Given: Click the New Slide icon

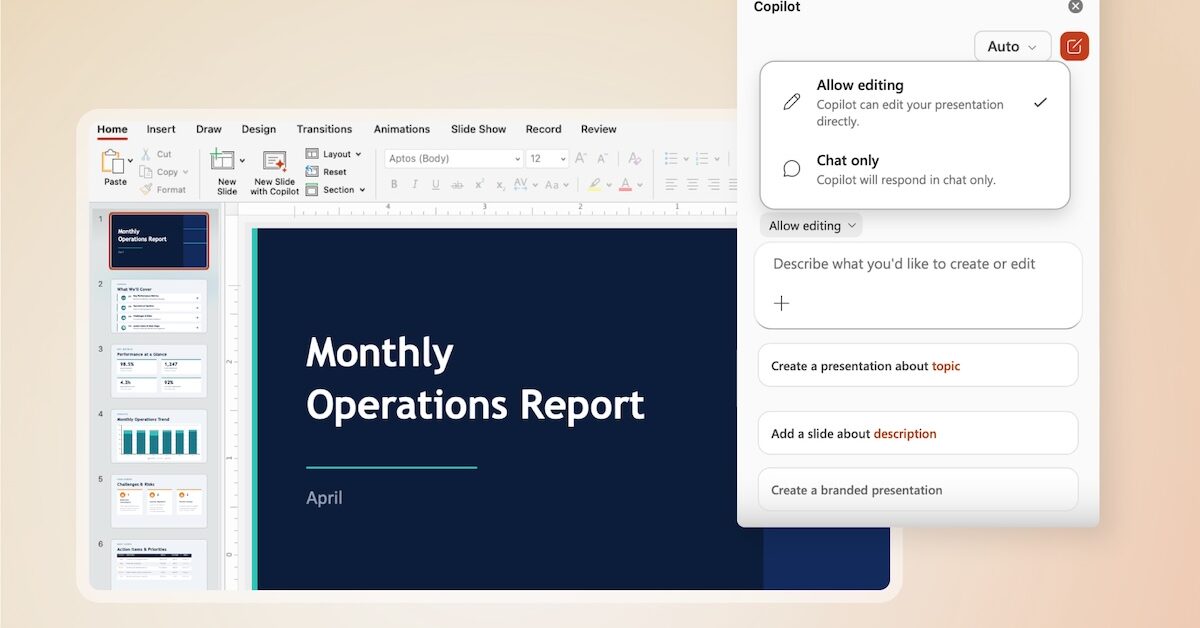Looking at the screenshot, I should click(x=223, y=161).
